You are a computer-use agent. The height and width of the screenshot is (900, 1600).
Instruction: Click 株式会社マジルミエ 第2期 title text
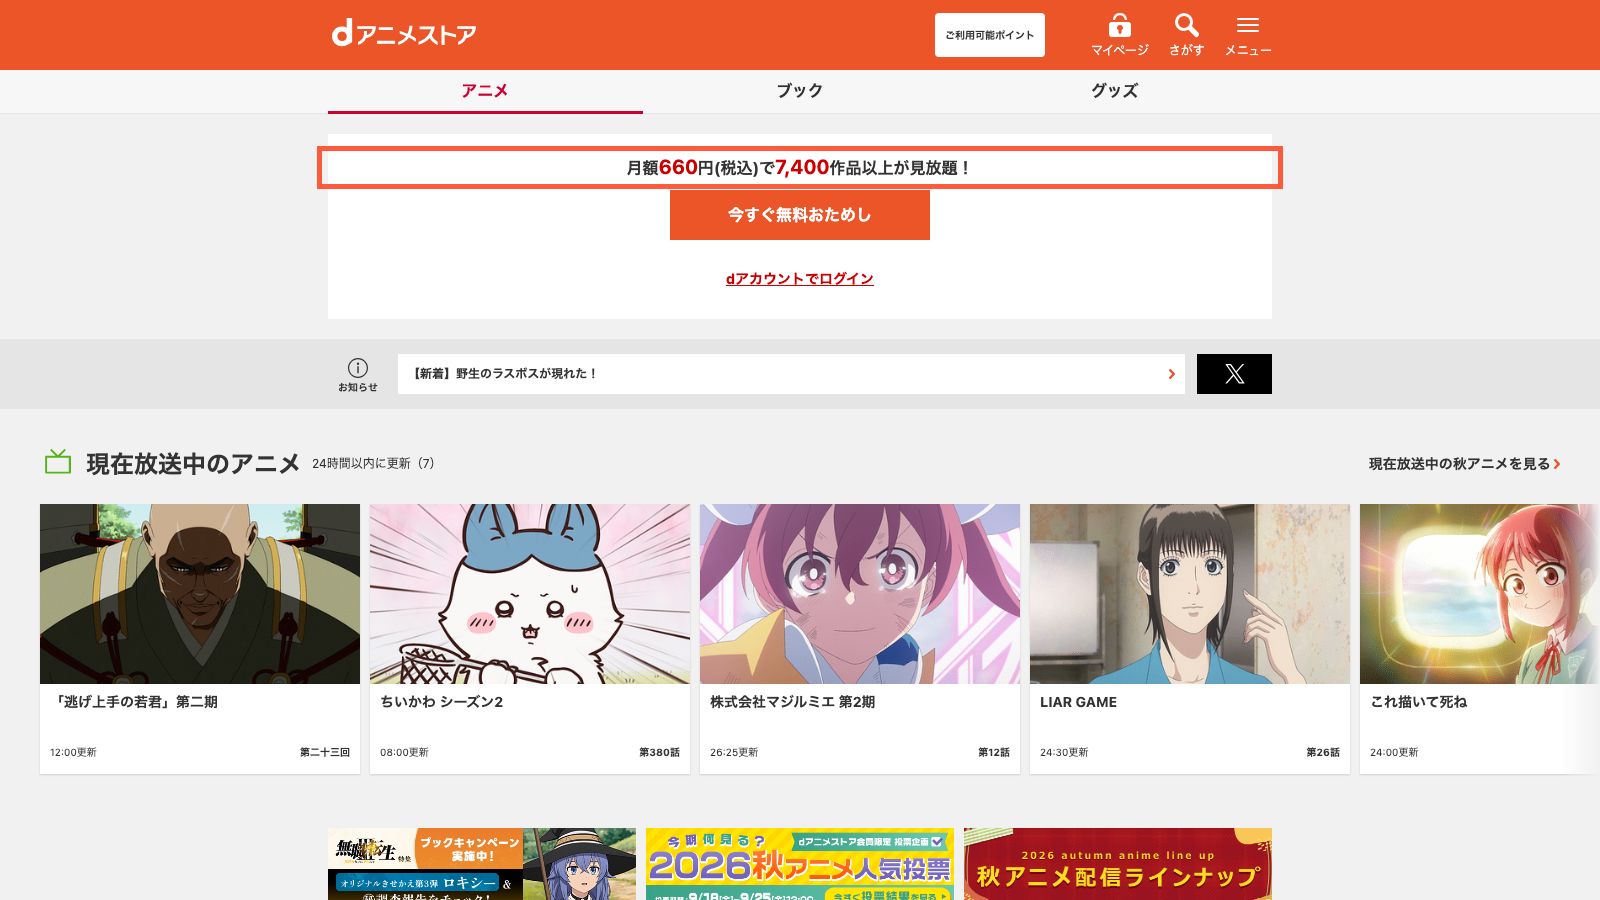tap(792, 702)
